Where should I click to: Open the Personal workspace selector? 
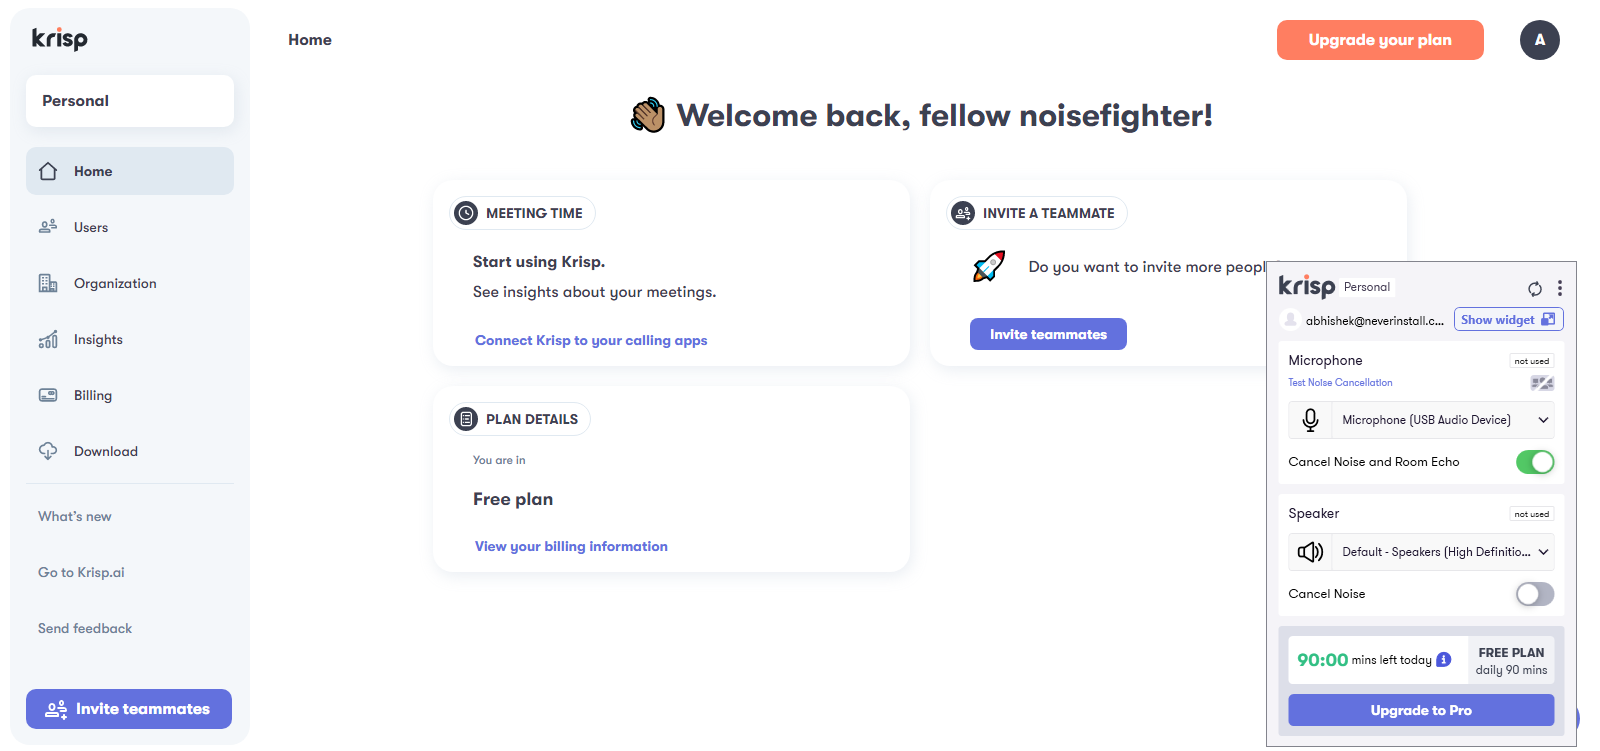(130, 101)
